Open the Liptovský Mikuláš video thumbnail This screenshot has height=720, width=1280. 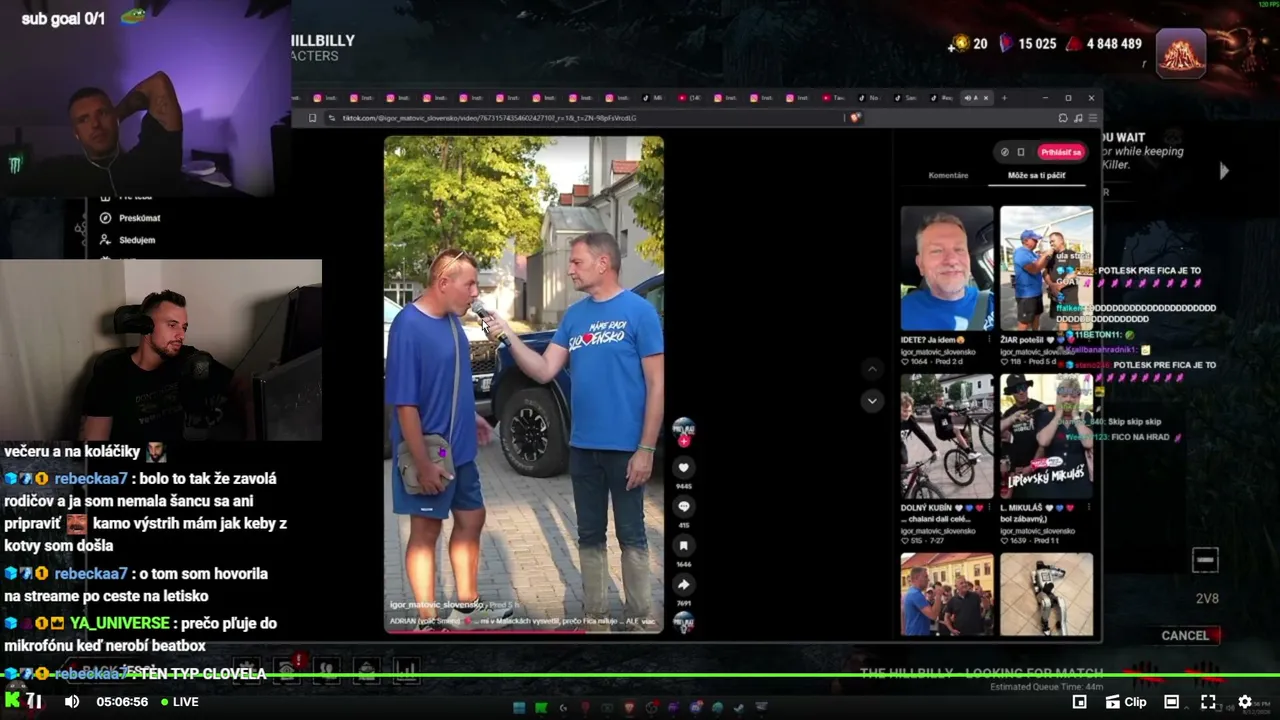[1046, 436]
